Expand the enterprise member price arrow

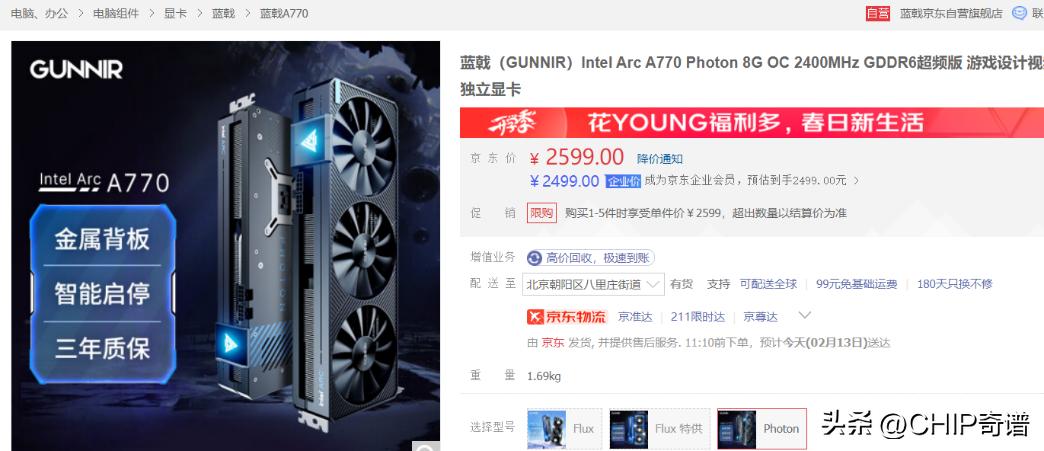(x=856, y=181)
